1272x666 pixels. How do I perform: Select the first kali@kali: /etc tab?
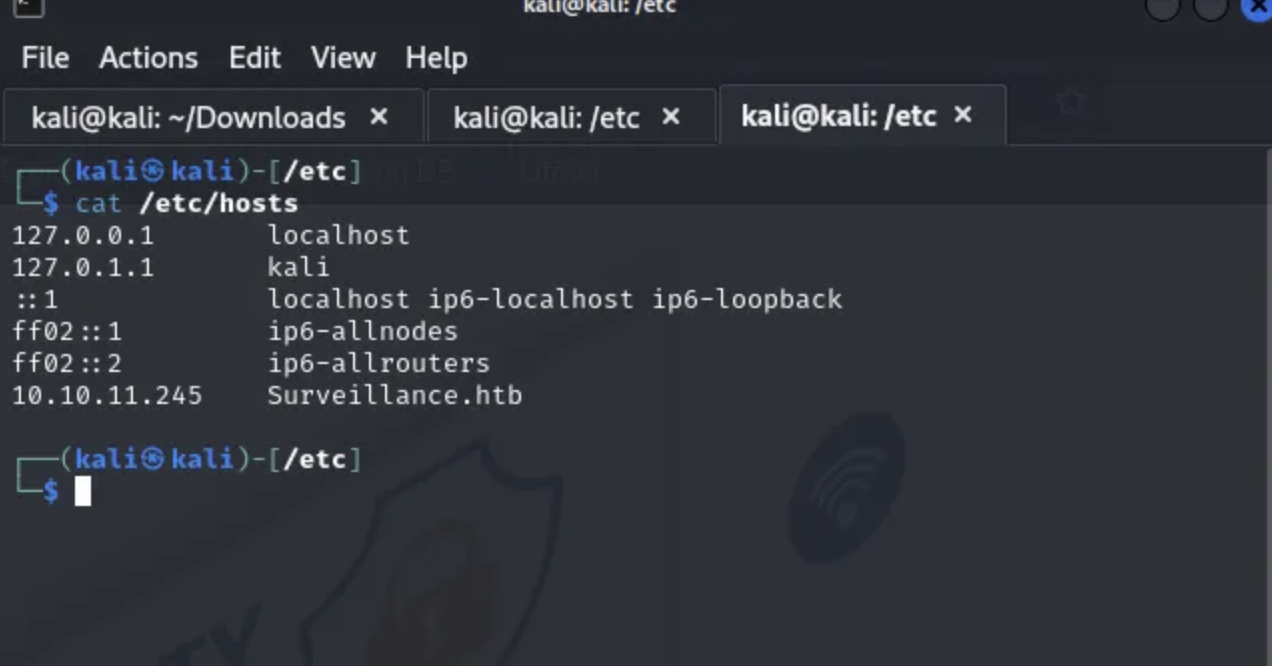click(548, 116)
